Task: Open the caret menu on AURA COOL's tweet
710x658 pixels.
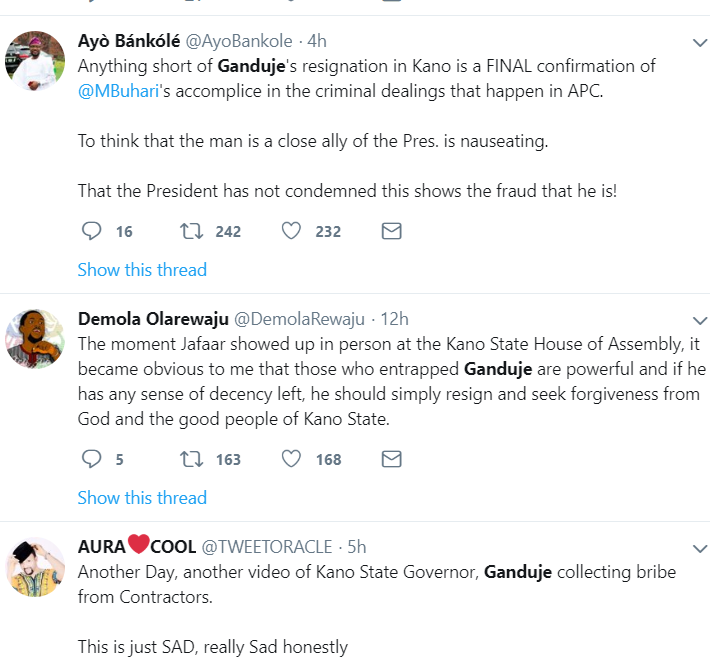Action: pos(700,548)
